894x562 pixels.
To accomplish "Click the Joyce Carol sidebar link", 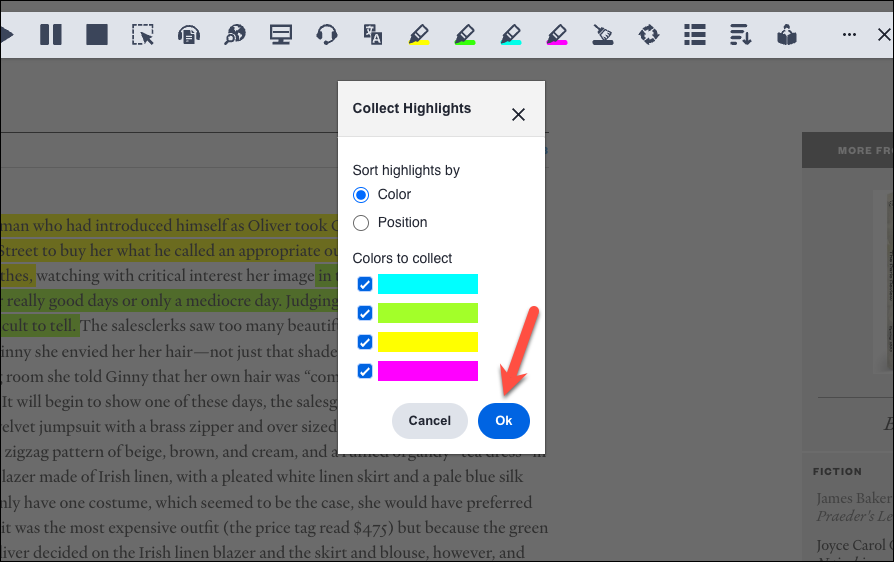I will point(854,545).
